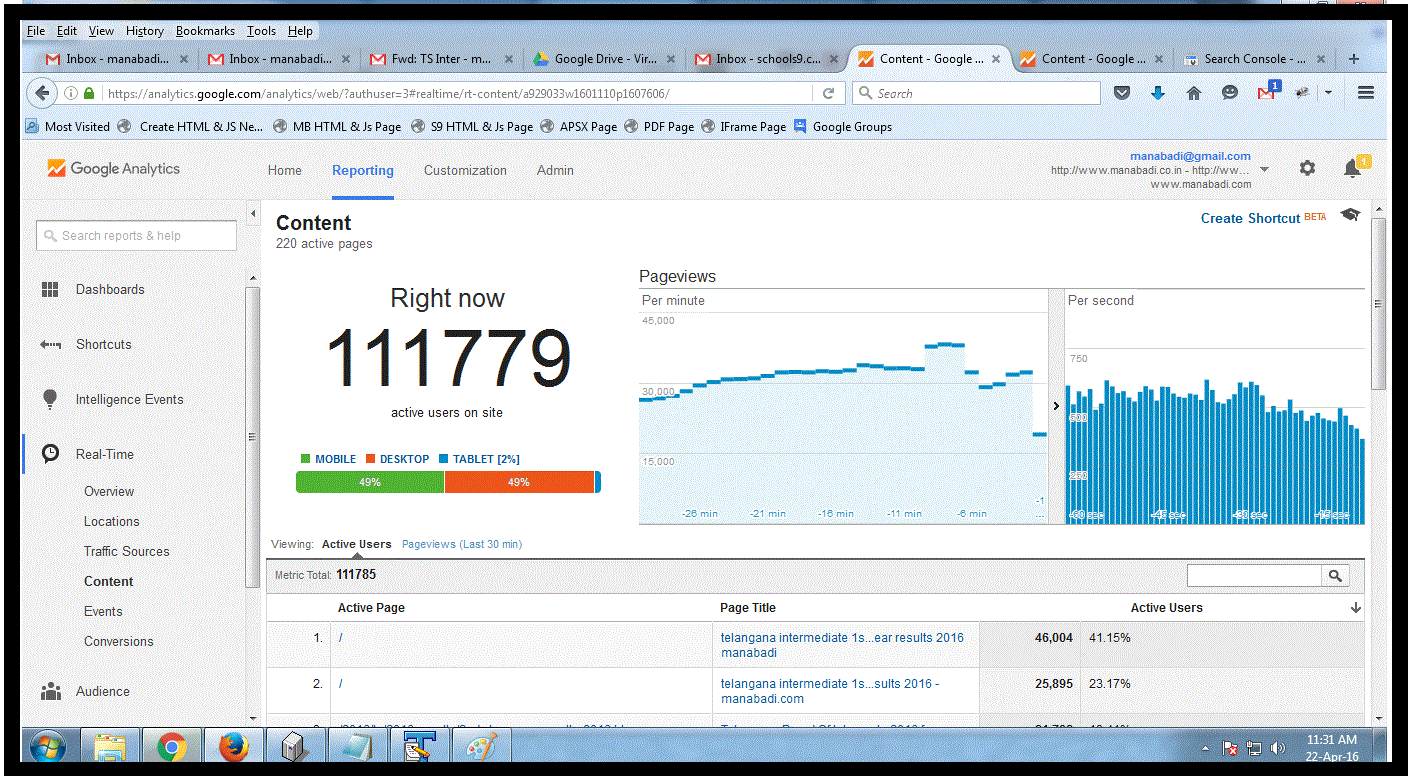Click the Audience people icon

tap(50, 691)
